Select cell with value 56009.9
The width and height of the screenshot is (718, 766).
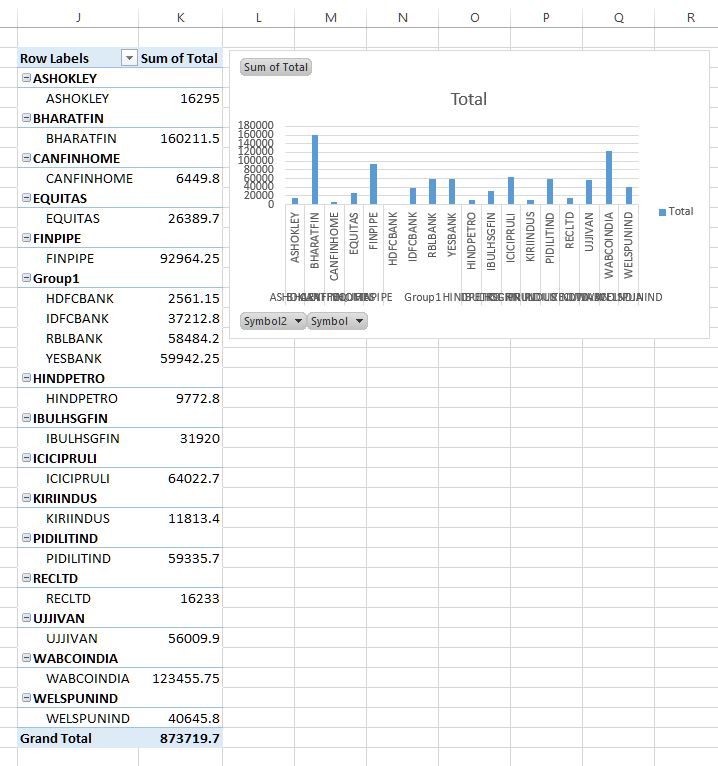click(180, 639)
